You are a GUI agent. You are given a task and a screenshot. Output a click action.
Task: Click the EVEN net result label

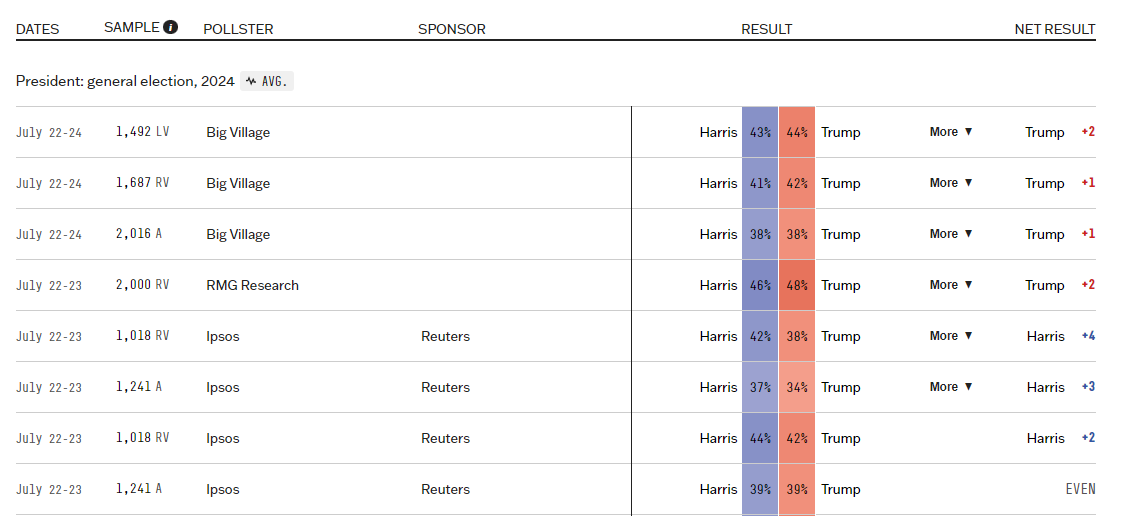pos(1080,489)
